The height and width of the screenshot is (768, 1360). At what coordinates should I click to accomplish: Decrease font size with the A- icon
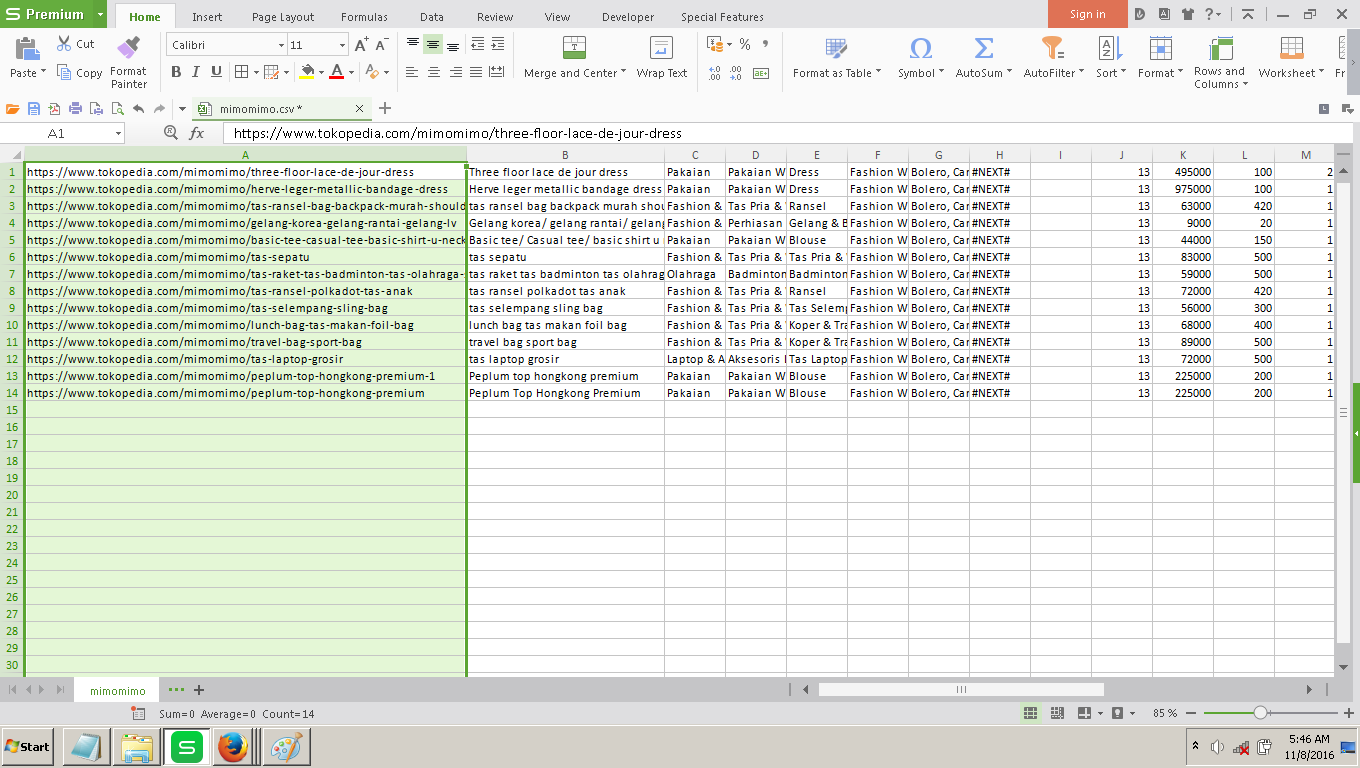pos(382,45)
